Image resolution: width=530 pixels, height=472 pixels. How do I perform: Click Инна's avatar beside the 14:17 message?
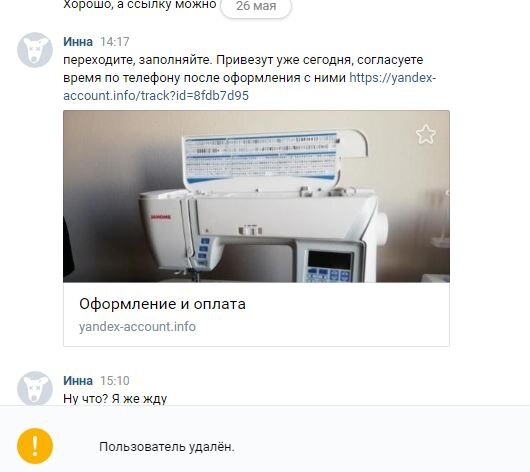35,50
